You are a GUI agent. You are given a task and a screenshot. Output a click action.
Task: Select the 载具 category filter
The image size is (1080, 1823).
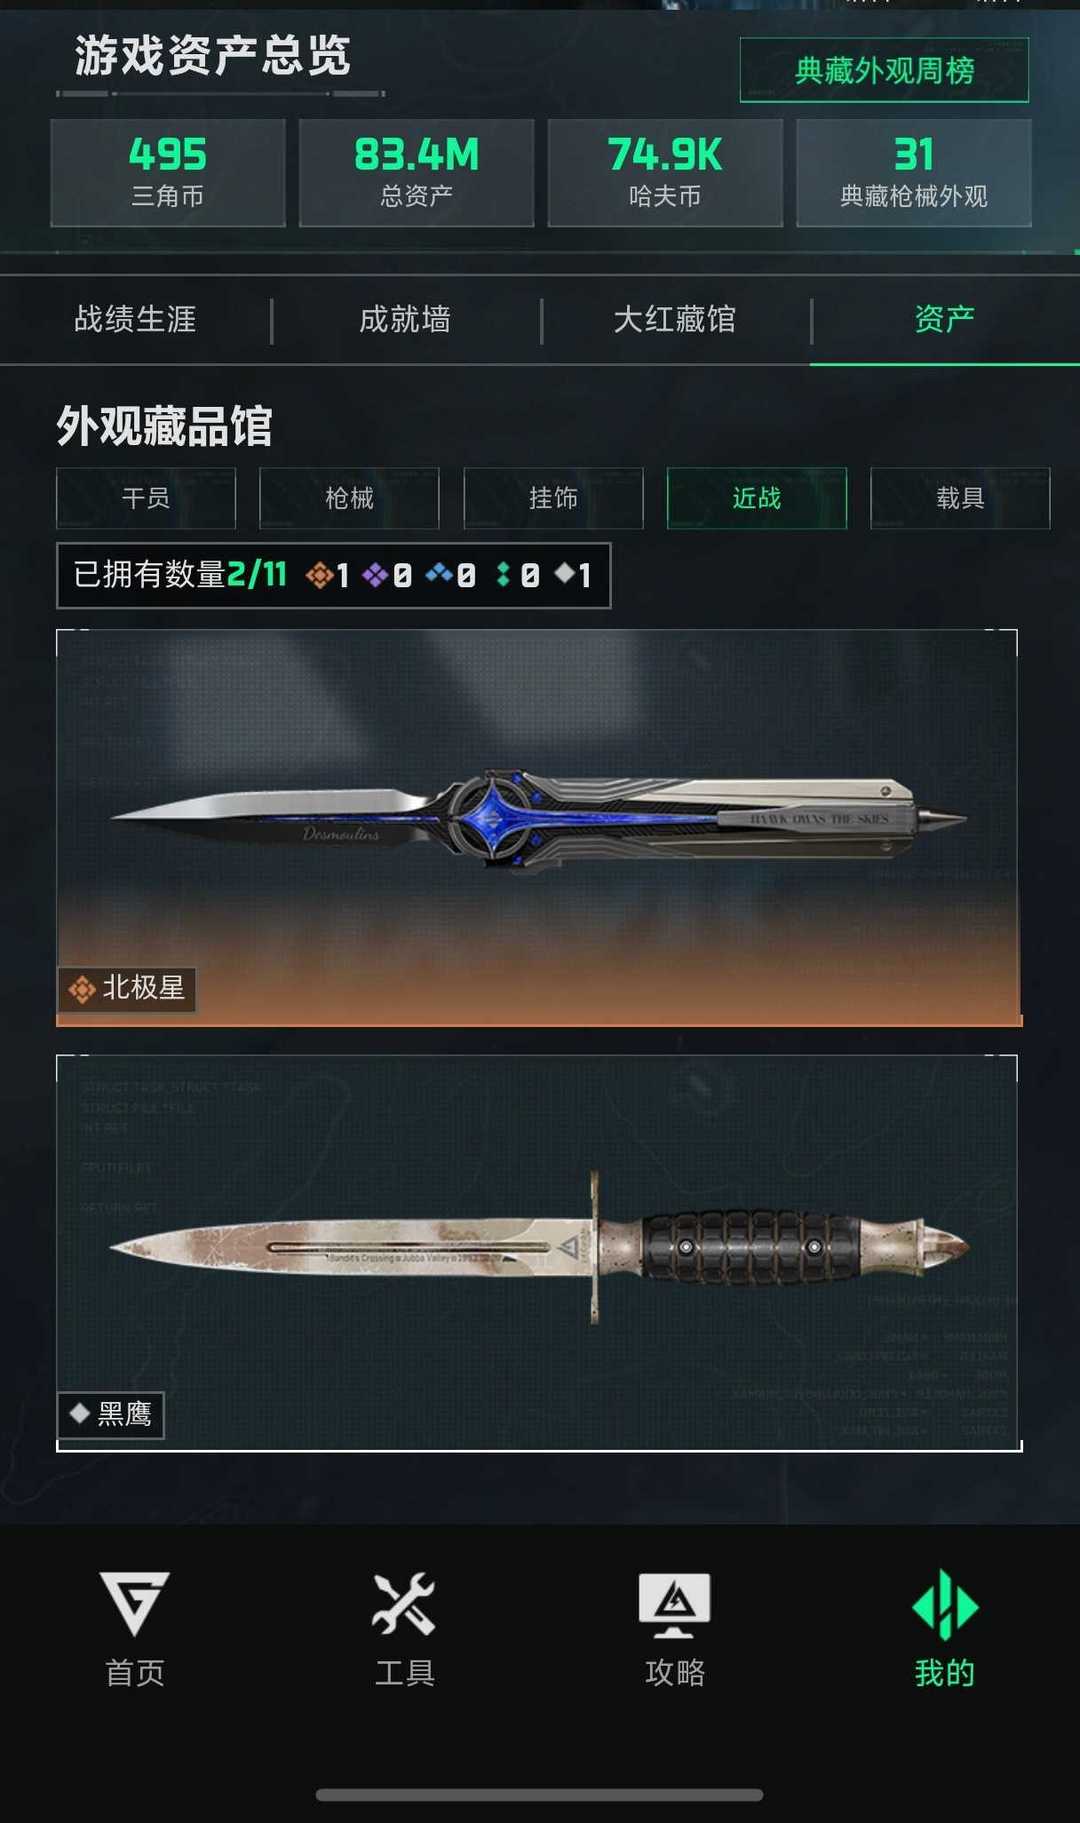click(x=960, y=498)
